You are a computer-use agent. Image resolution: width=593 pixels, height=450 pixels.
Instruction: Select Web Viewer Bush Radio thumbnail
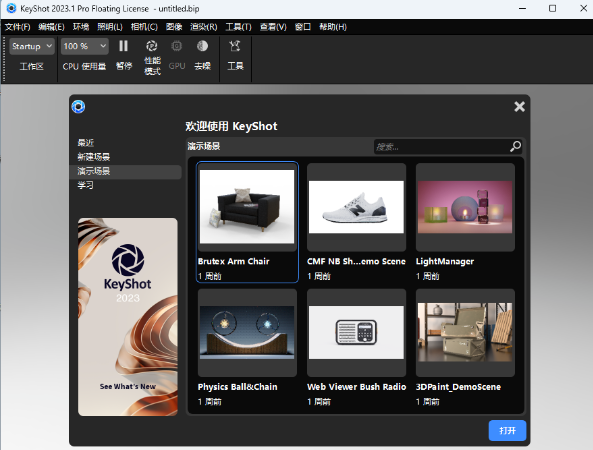356,332
